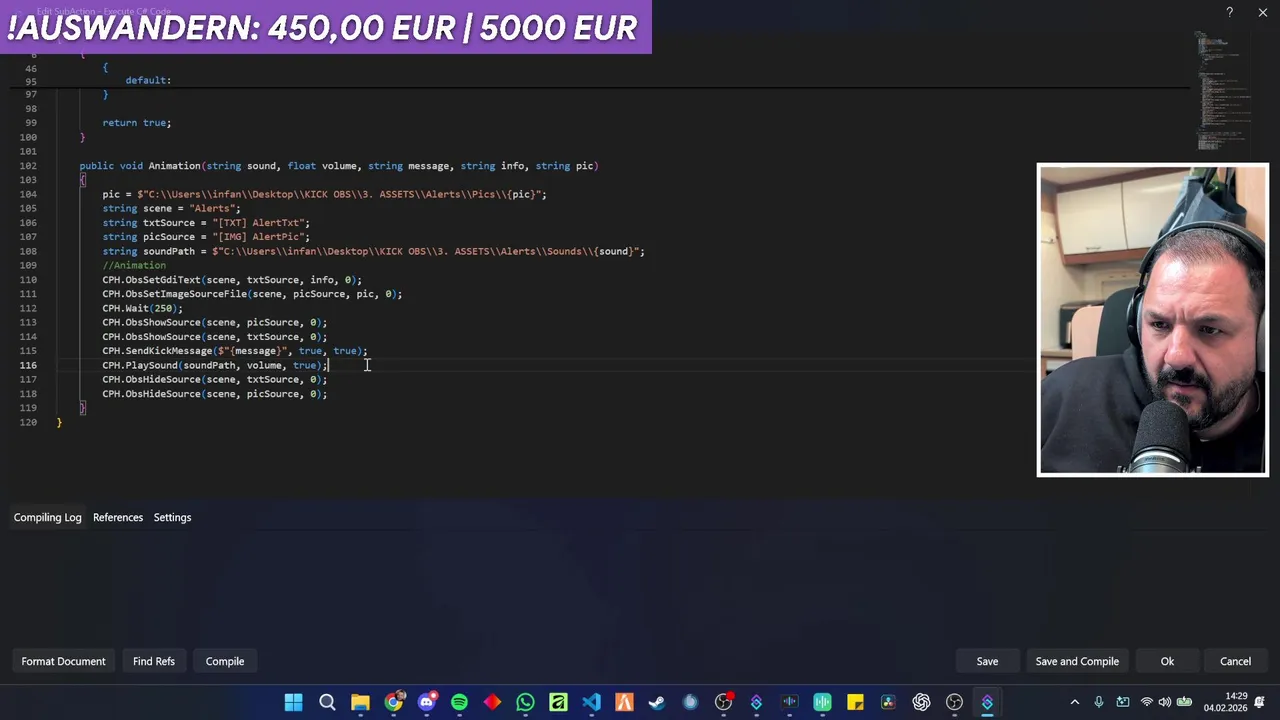The height and width of the screenshot is (720, 1280).
Task: Click the Save button
Action: tap(987, 661)
